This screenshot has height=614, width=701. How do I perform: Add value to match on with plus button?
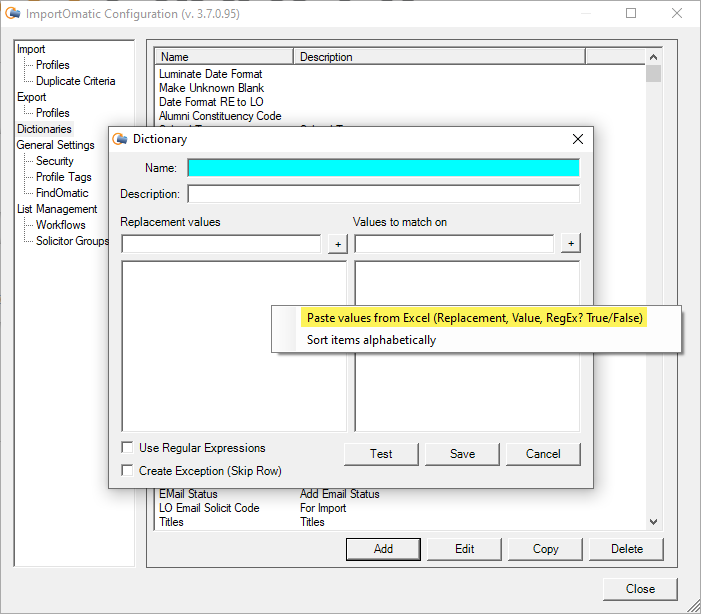pyautogui.click(x=571, y=243)
